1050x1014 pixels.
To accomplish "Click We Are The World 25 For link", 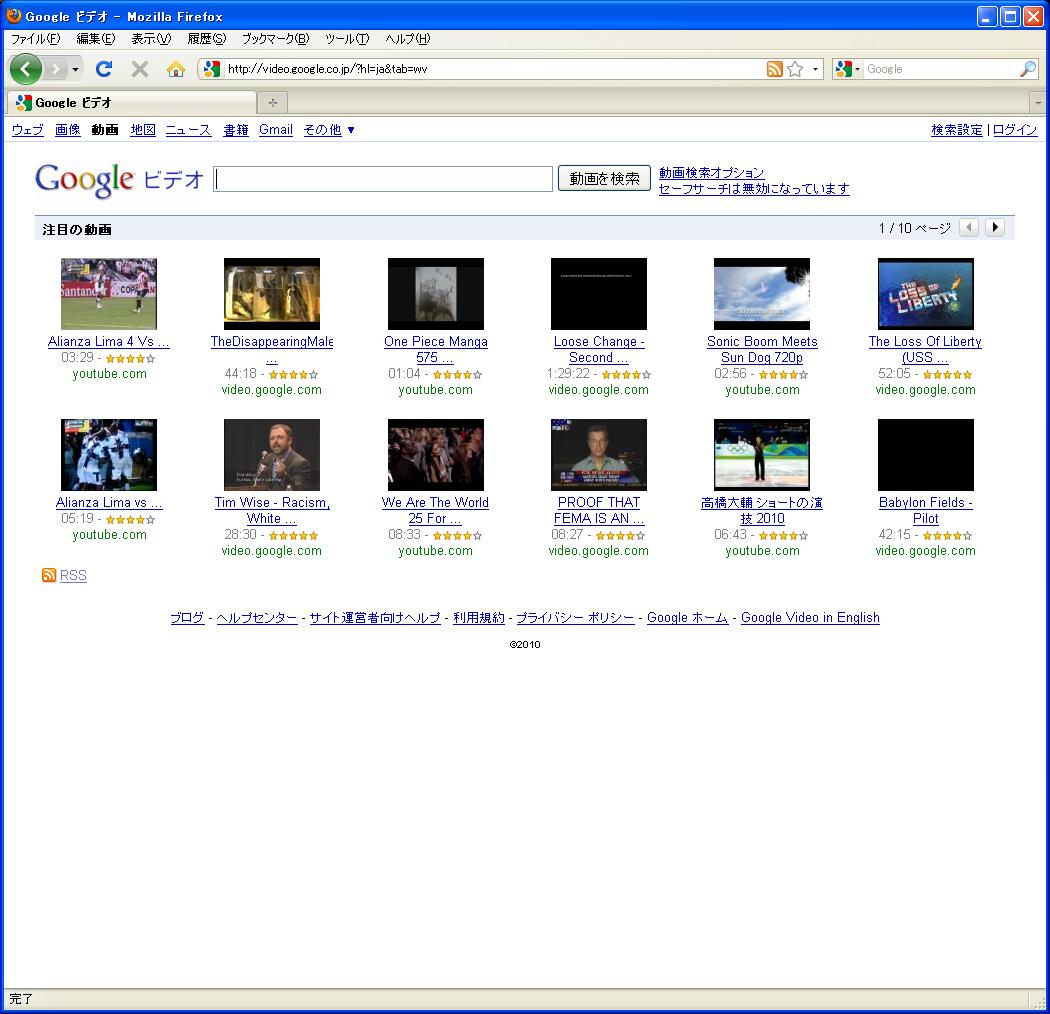I will click(435, 510).
